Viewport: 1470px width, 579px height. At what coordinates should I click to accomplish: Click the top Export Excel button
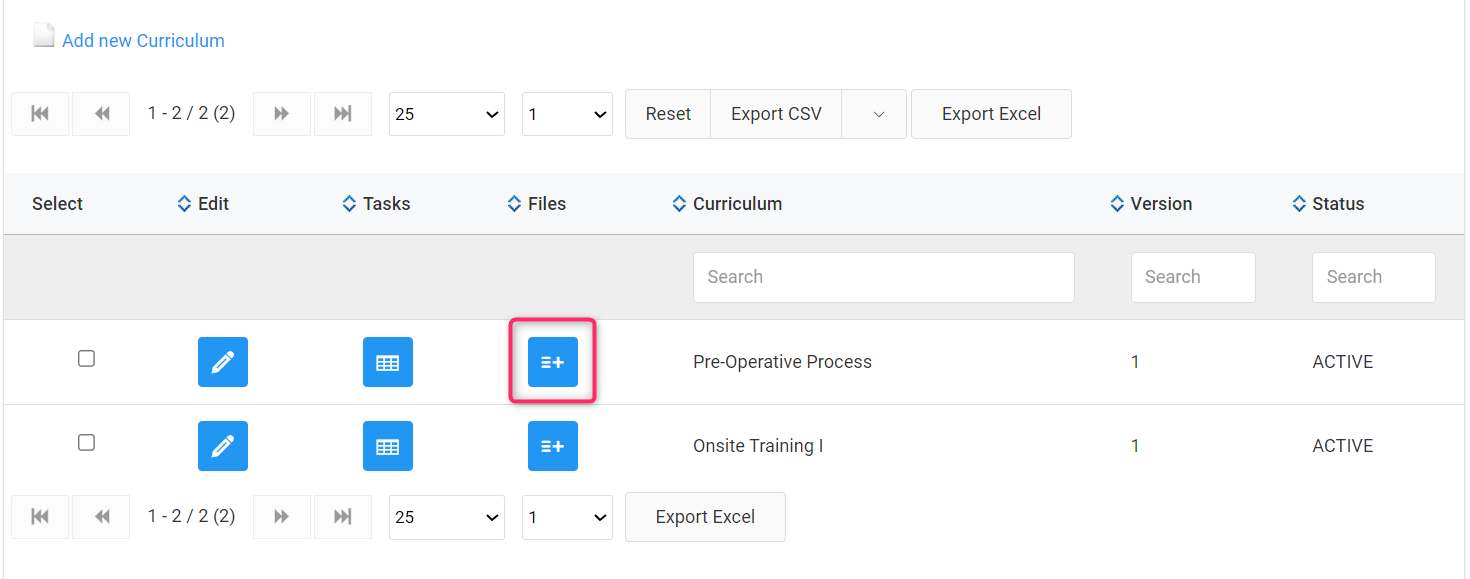pos(991,114)
